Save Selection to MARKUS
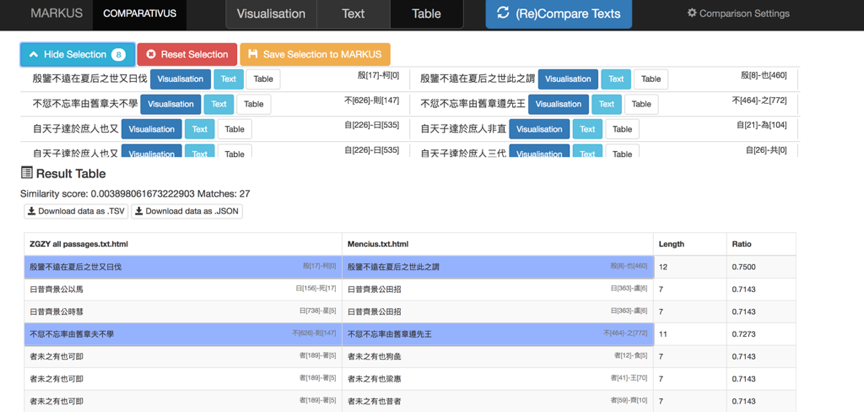Image resolution: width=864 pixels, height=412 pixels. pos(315,55)
